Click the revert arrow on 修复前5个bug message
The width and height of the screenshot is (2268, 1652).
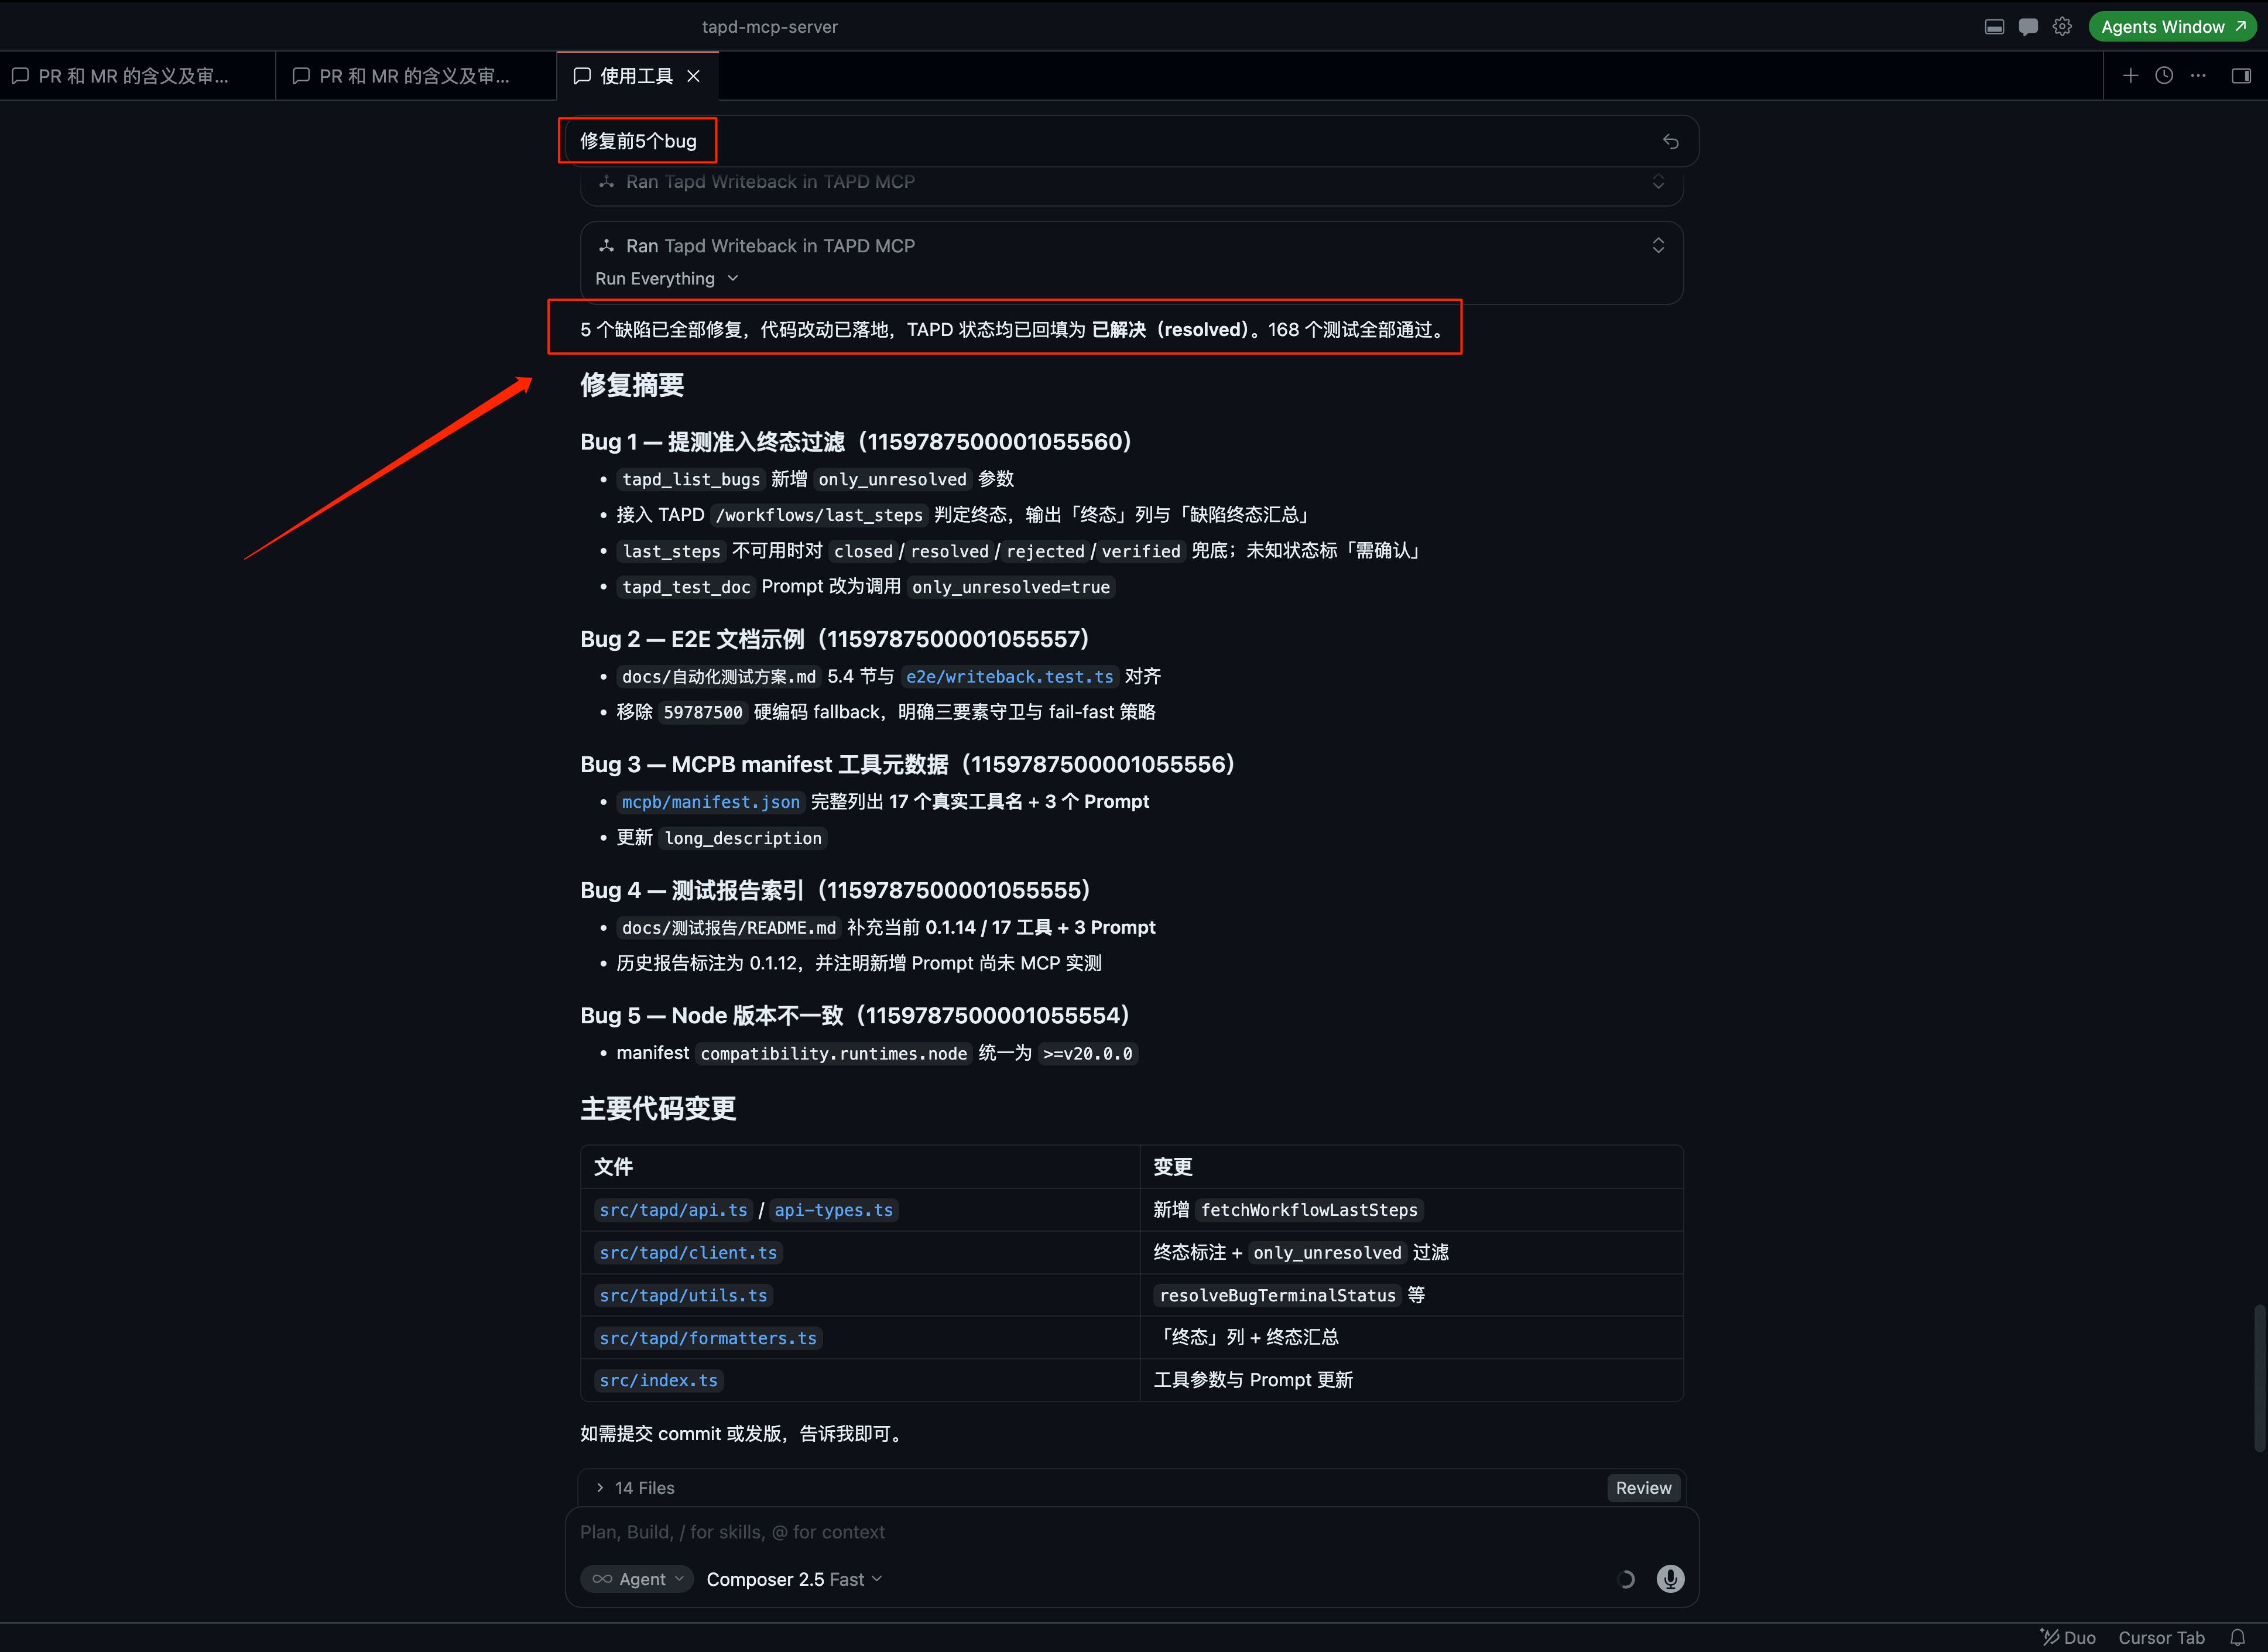[1670, 141]
